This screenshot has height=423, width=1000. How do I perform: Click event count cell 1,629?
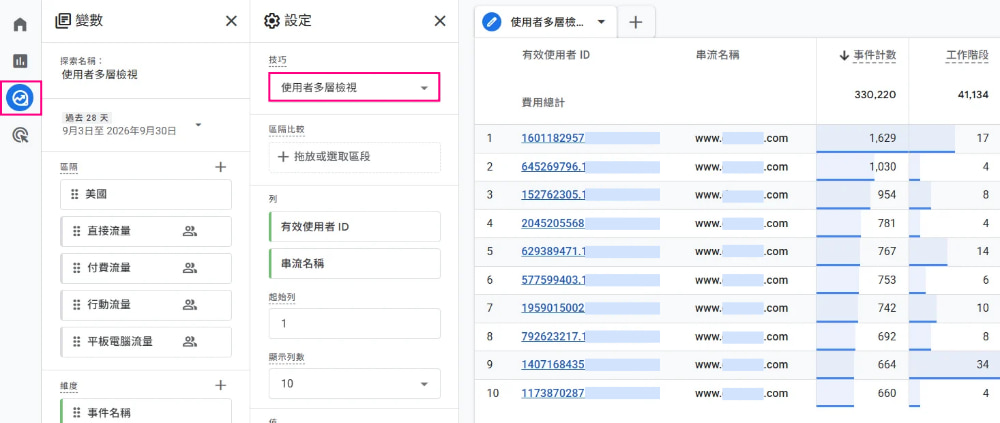[862, 138]
